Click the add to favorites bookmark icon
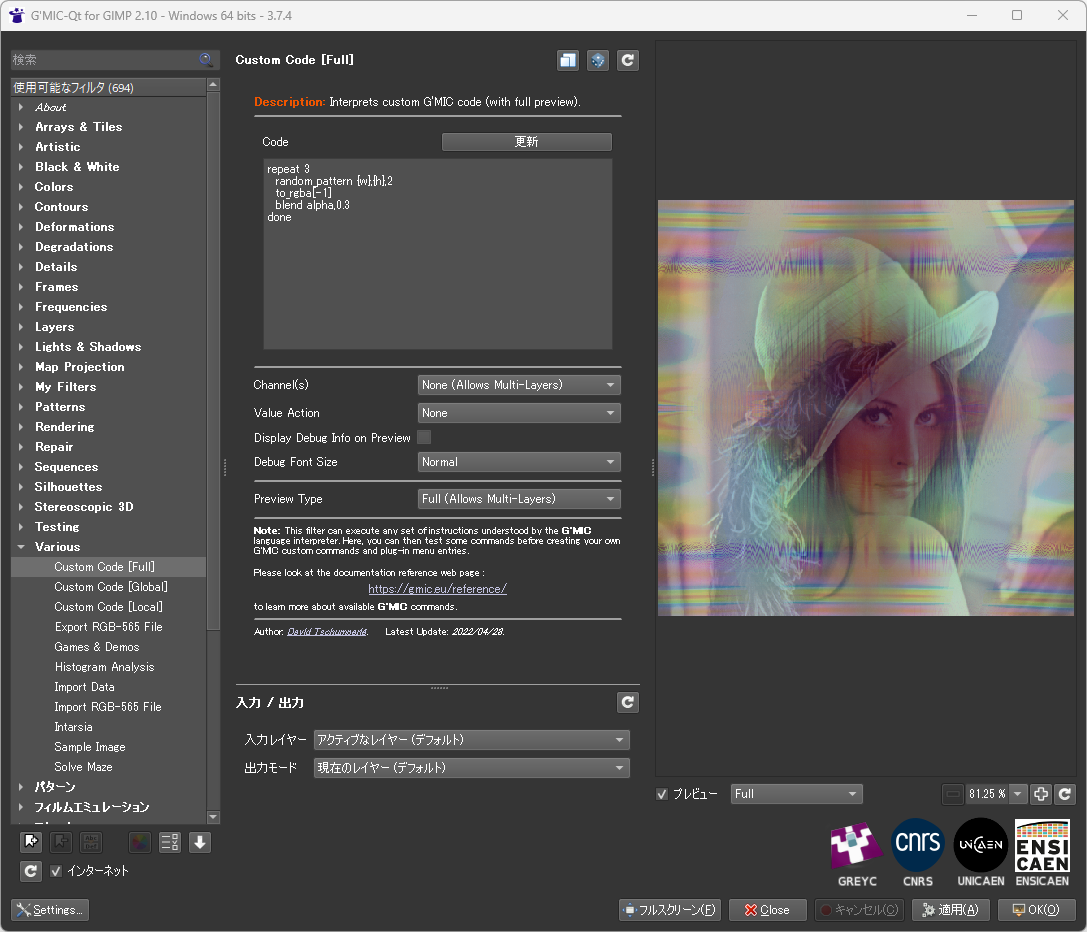This screenshot has width=1087, height=932. [30, 842]
